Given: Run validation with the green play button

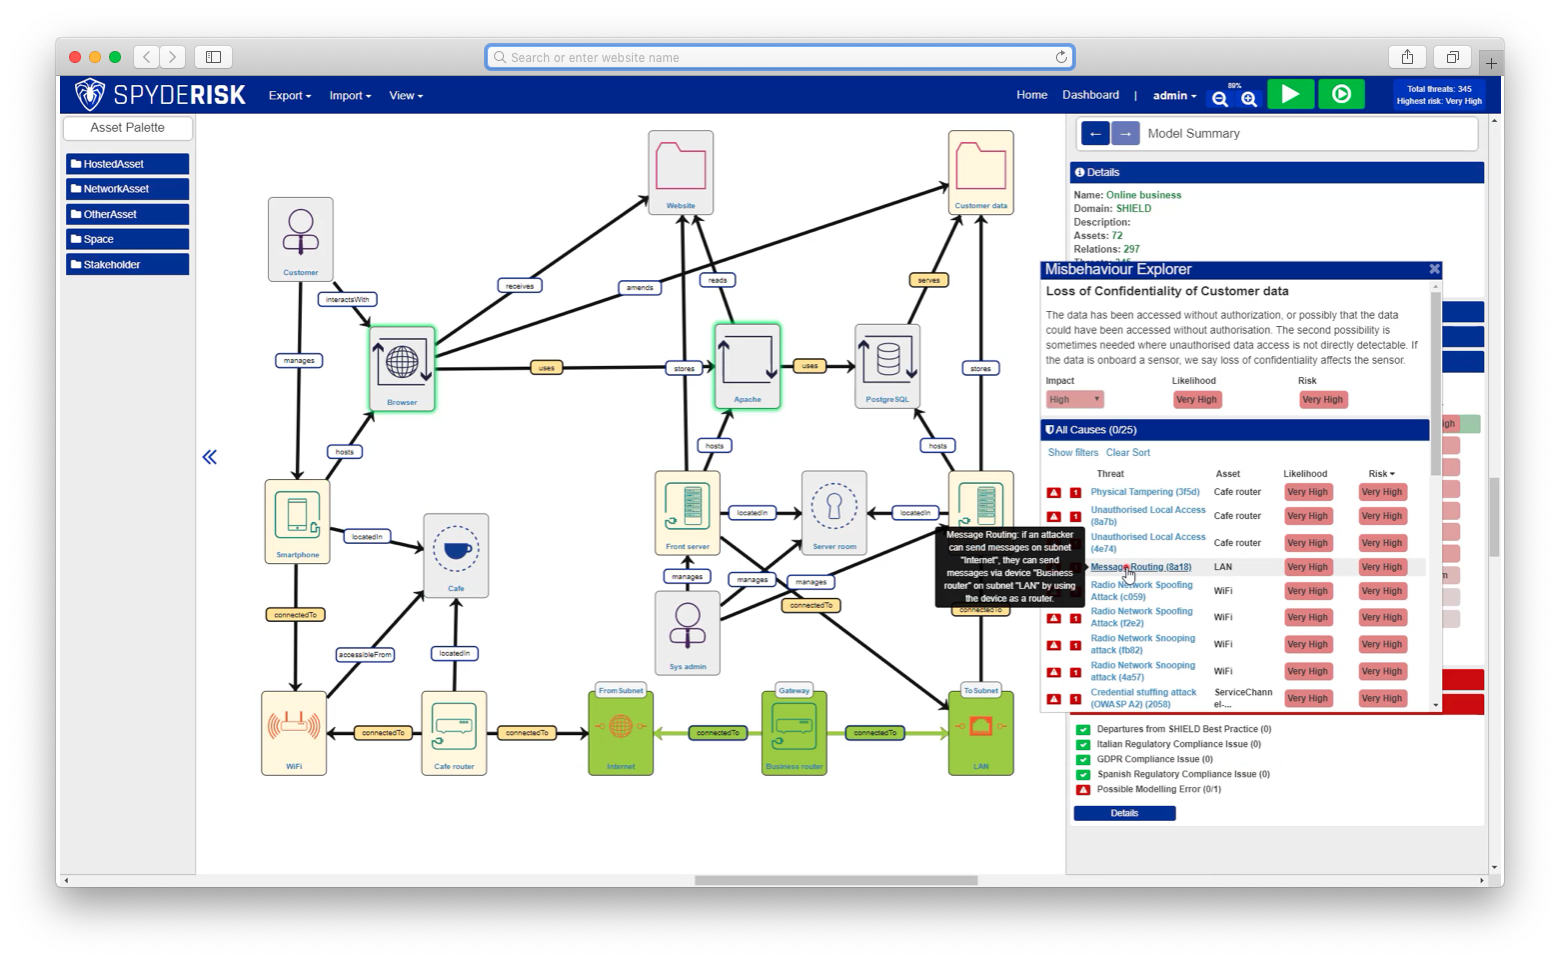Looking at the screenshot, I should coord(1290,94).
